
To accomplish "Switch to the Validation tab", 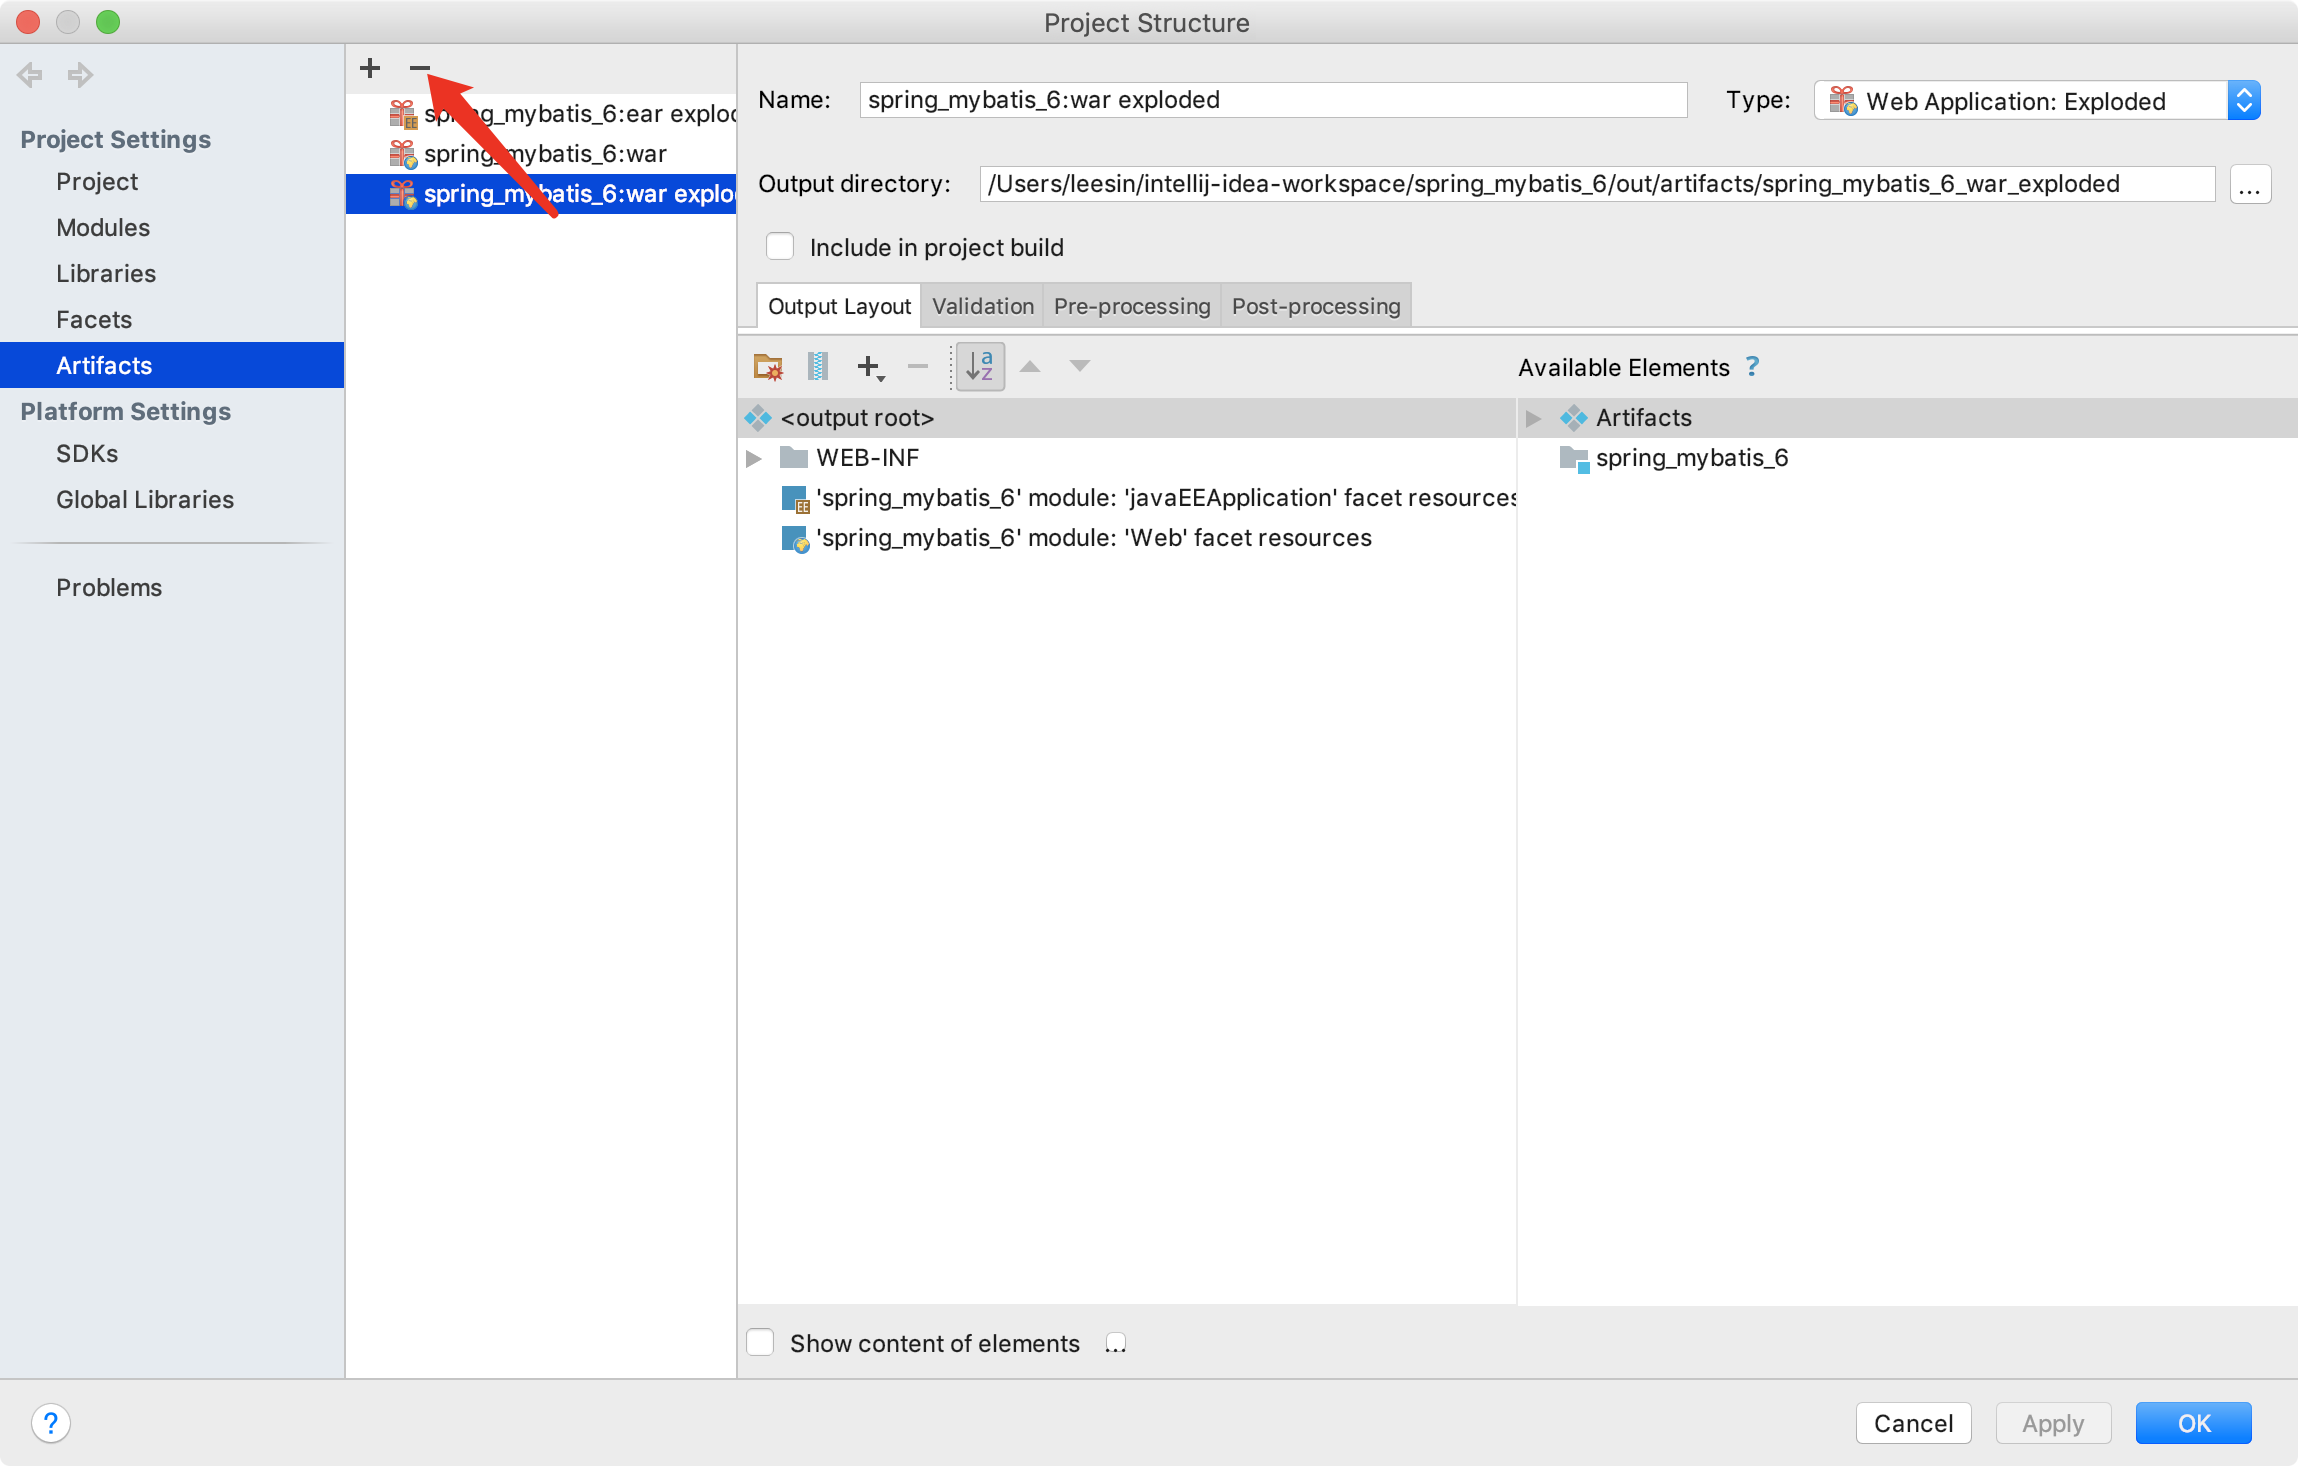I will tap(982, 306).
